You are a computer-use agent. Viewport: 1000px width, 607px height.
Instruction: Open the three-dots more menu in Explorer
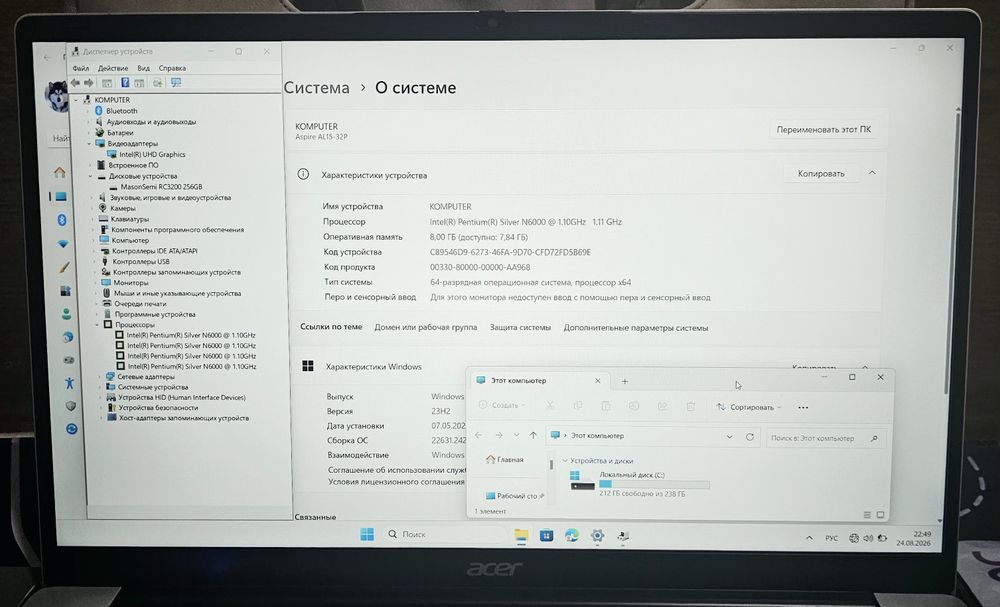click(x=803, y=407)
